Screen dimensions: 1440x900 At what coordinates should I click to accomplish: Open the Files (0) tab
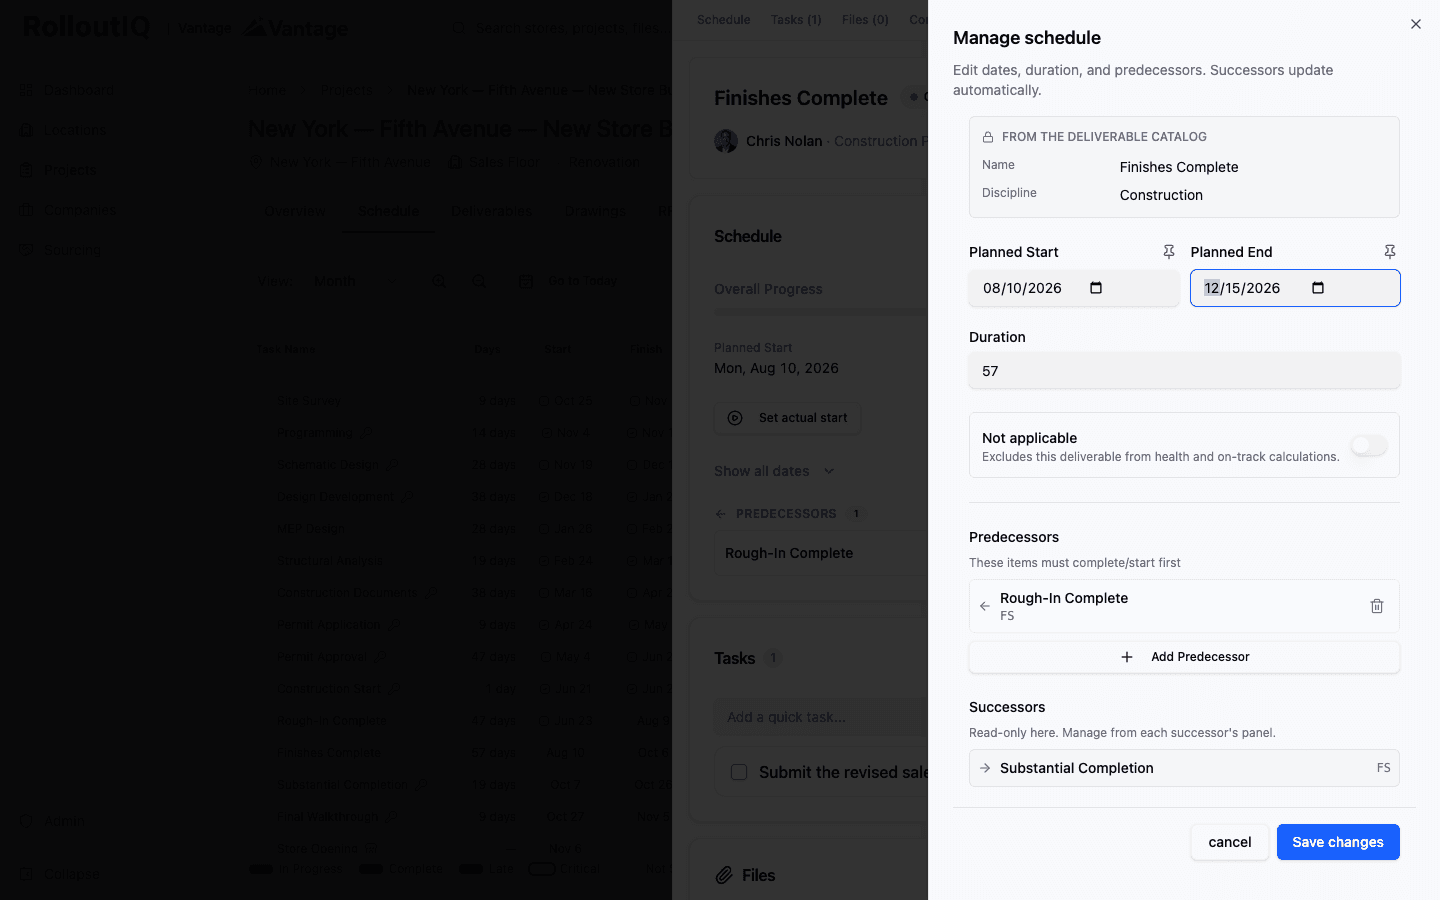point(865,19)
